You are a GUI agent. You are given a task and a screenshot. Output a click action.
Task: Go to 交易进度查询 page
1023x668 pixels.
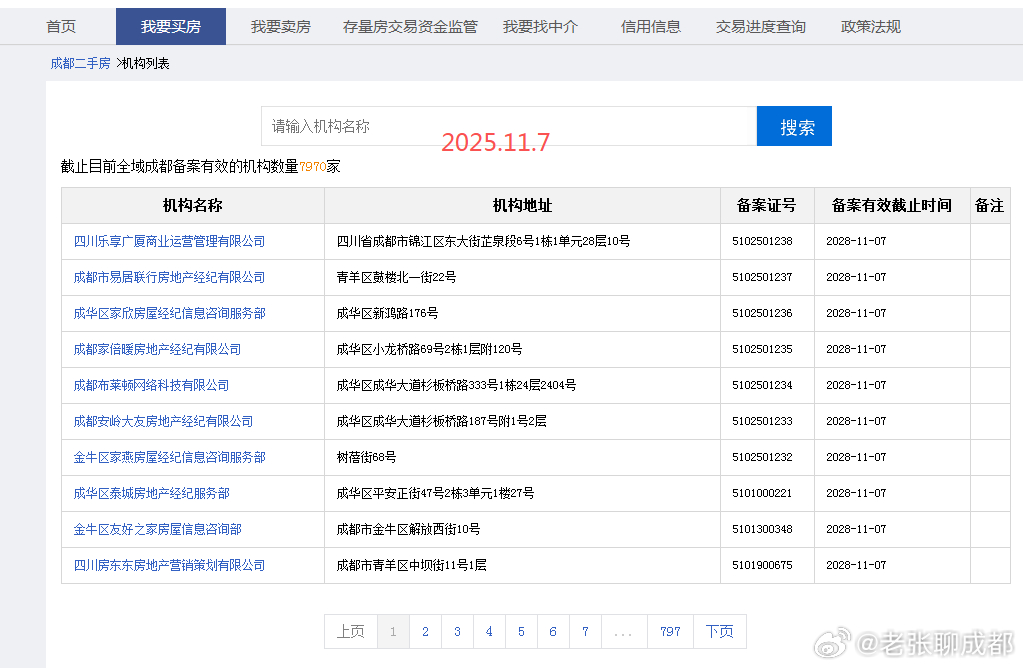[762, 27]
